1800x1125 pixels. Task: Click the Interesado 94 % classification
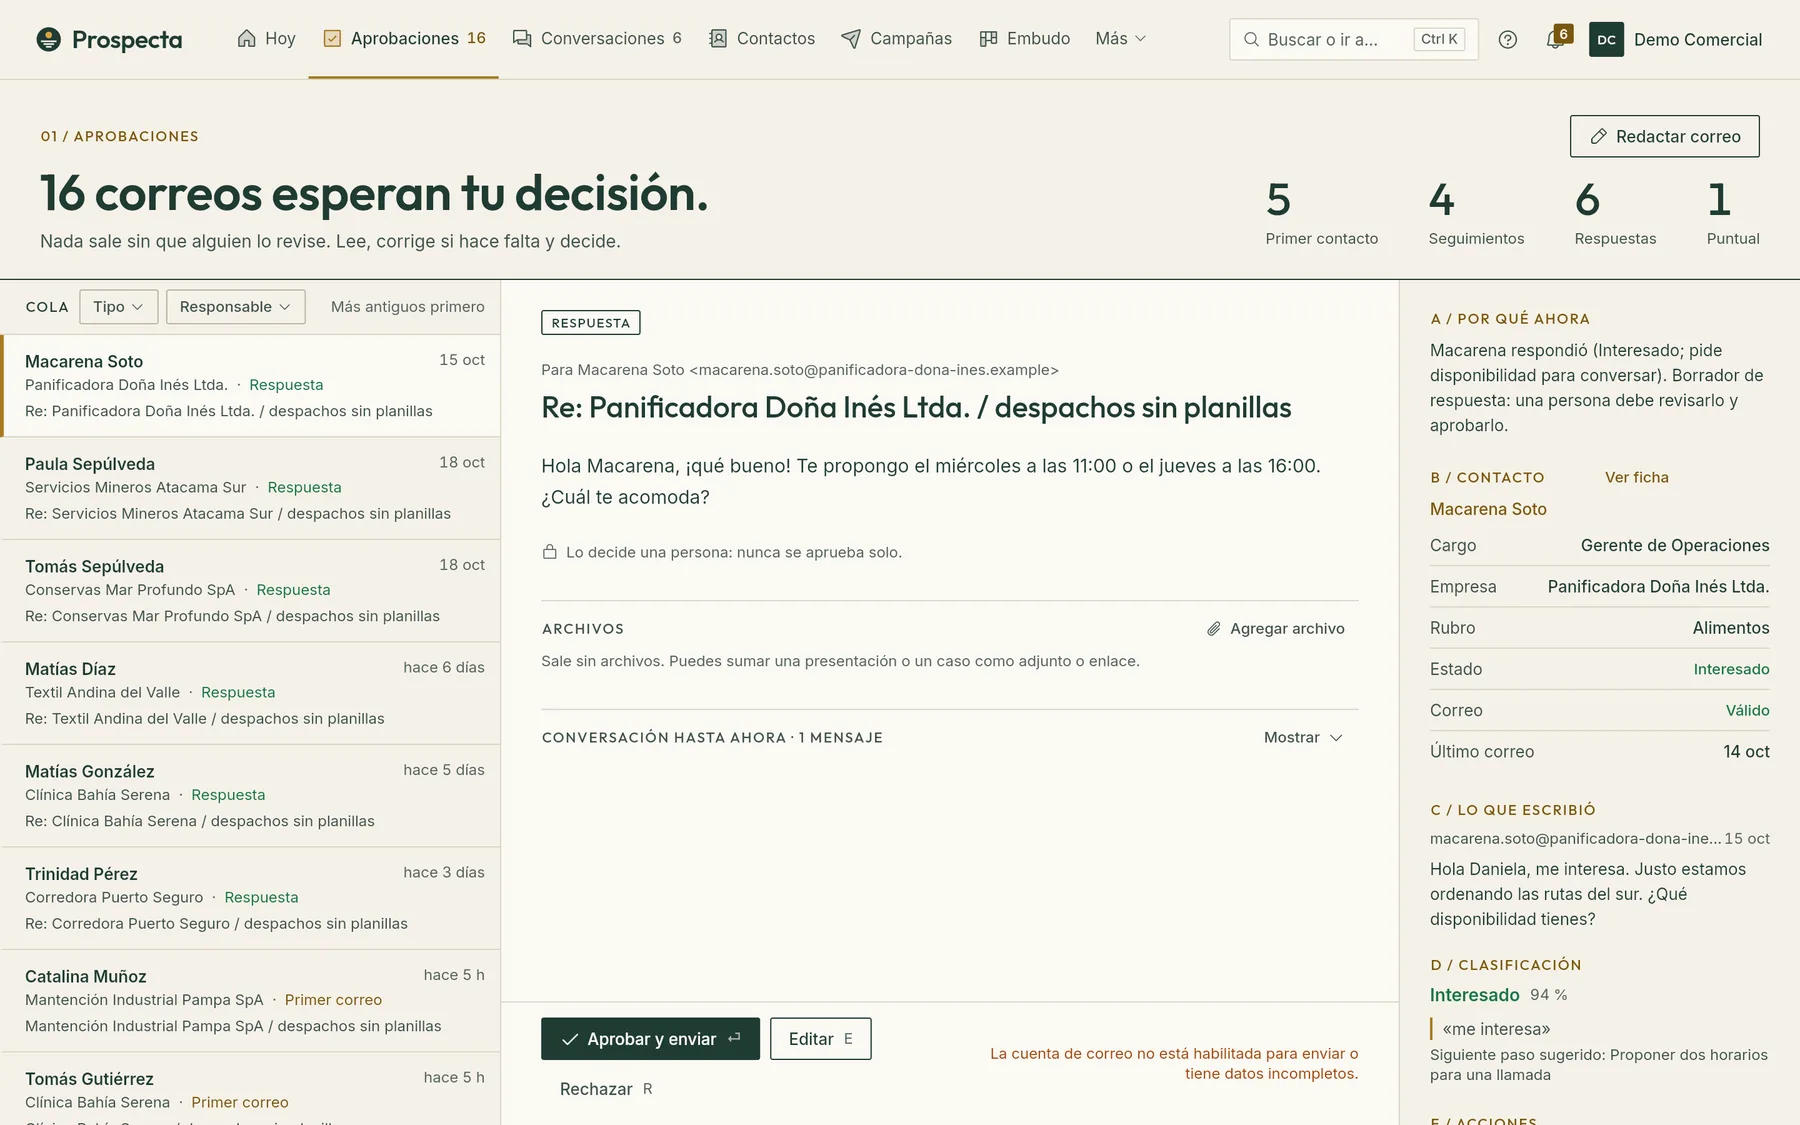pyautogui.click(x=1498, y=995)
